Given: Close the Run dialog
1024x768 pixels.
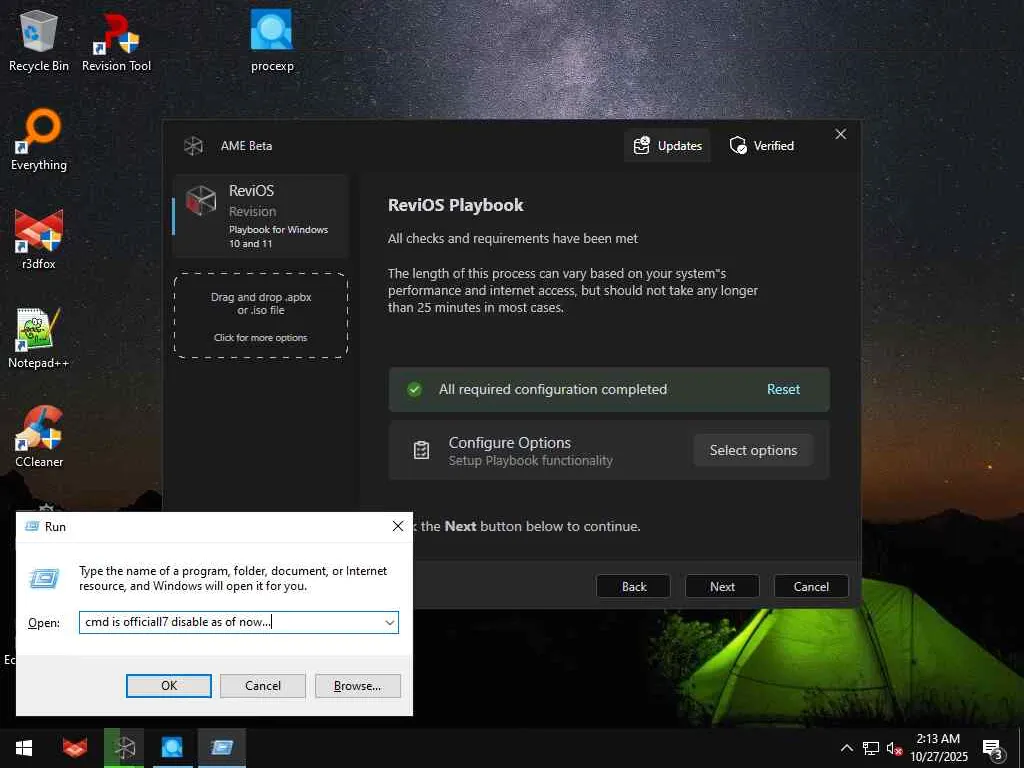Looking at the screenshot, I should pyautogui.click(x=398, y=526).
